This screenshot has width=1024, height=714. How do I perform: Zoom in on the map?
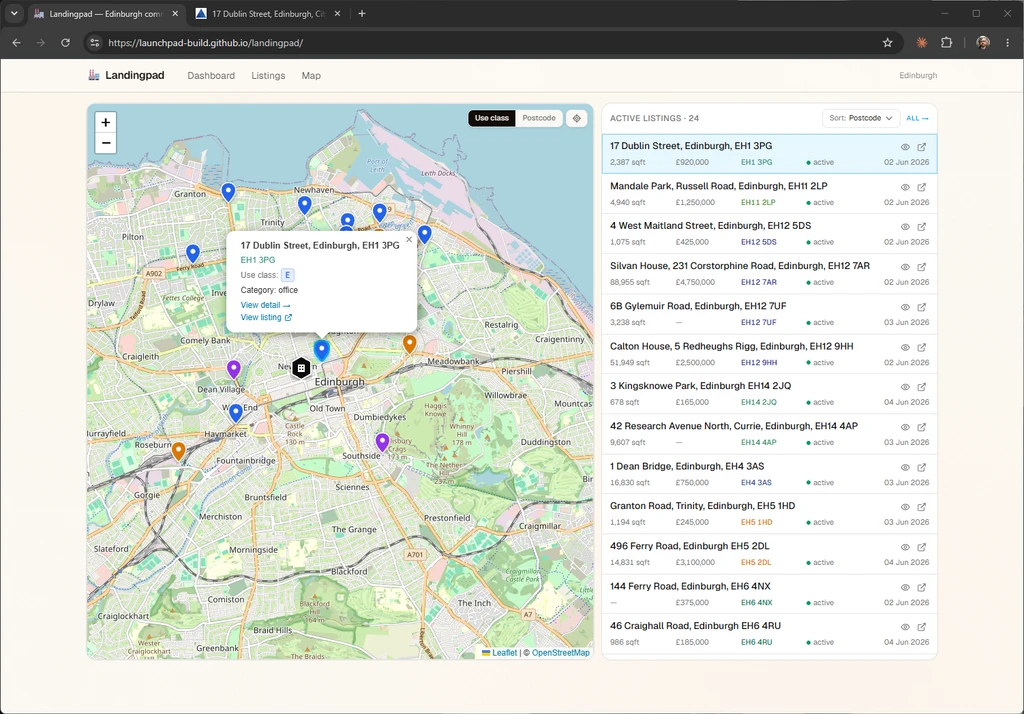pyautogui.click(x=106, y=122)
